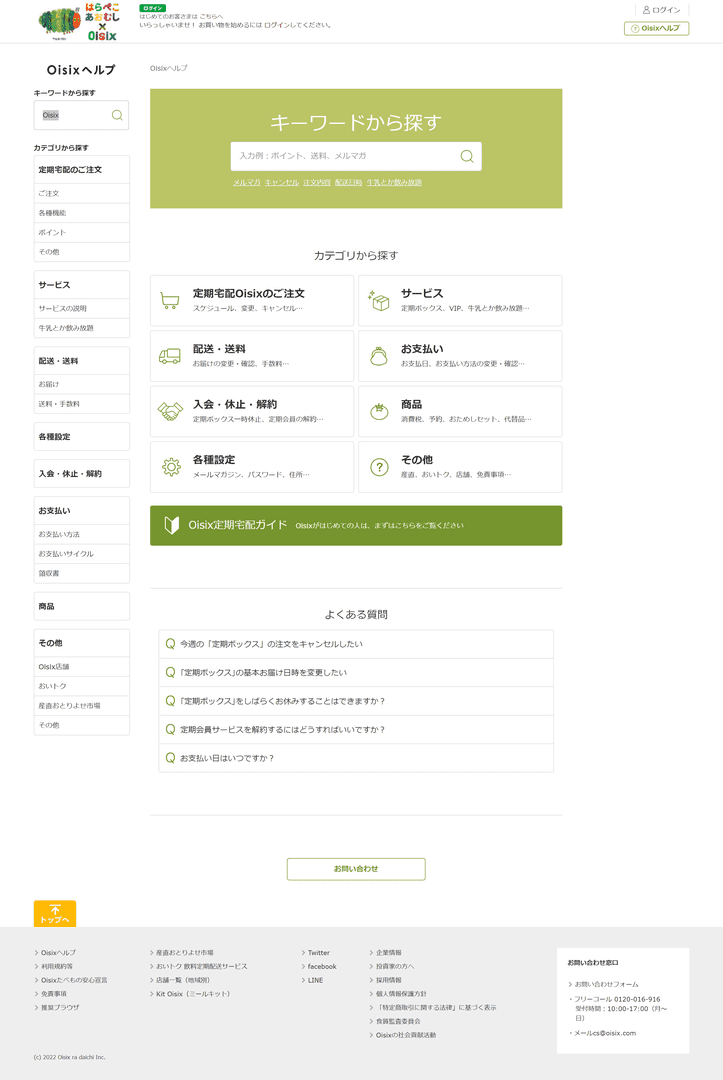The height and width of the screenshot is (1080, 723).
Task: Click the gear icon for 各種設定
Action: (x=171, y=467)
